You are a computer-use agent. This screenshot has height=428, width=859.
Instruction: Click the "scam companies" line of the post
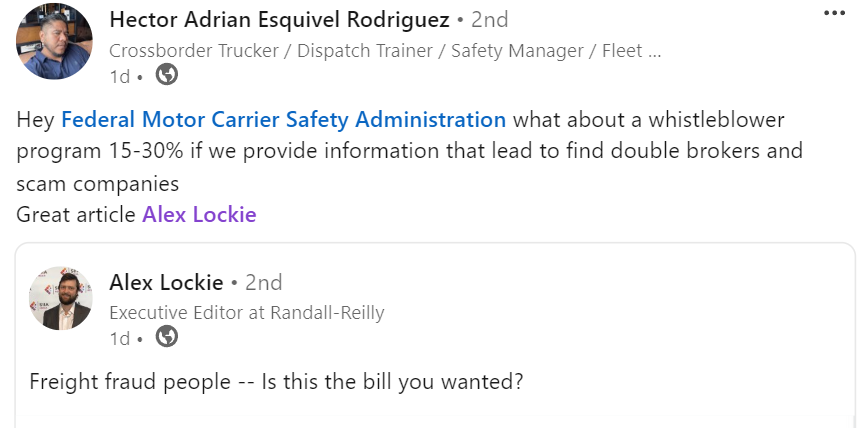[97, 184]
